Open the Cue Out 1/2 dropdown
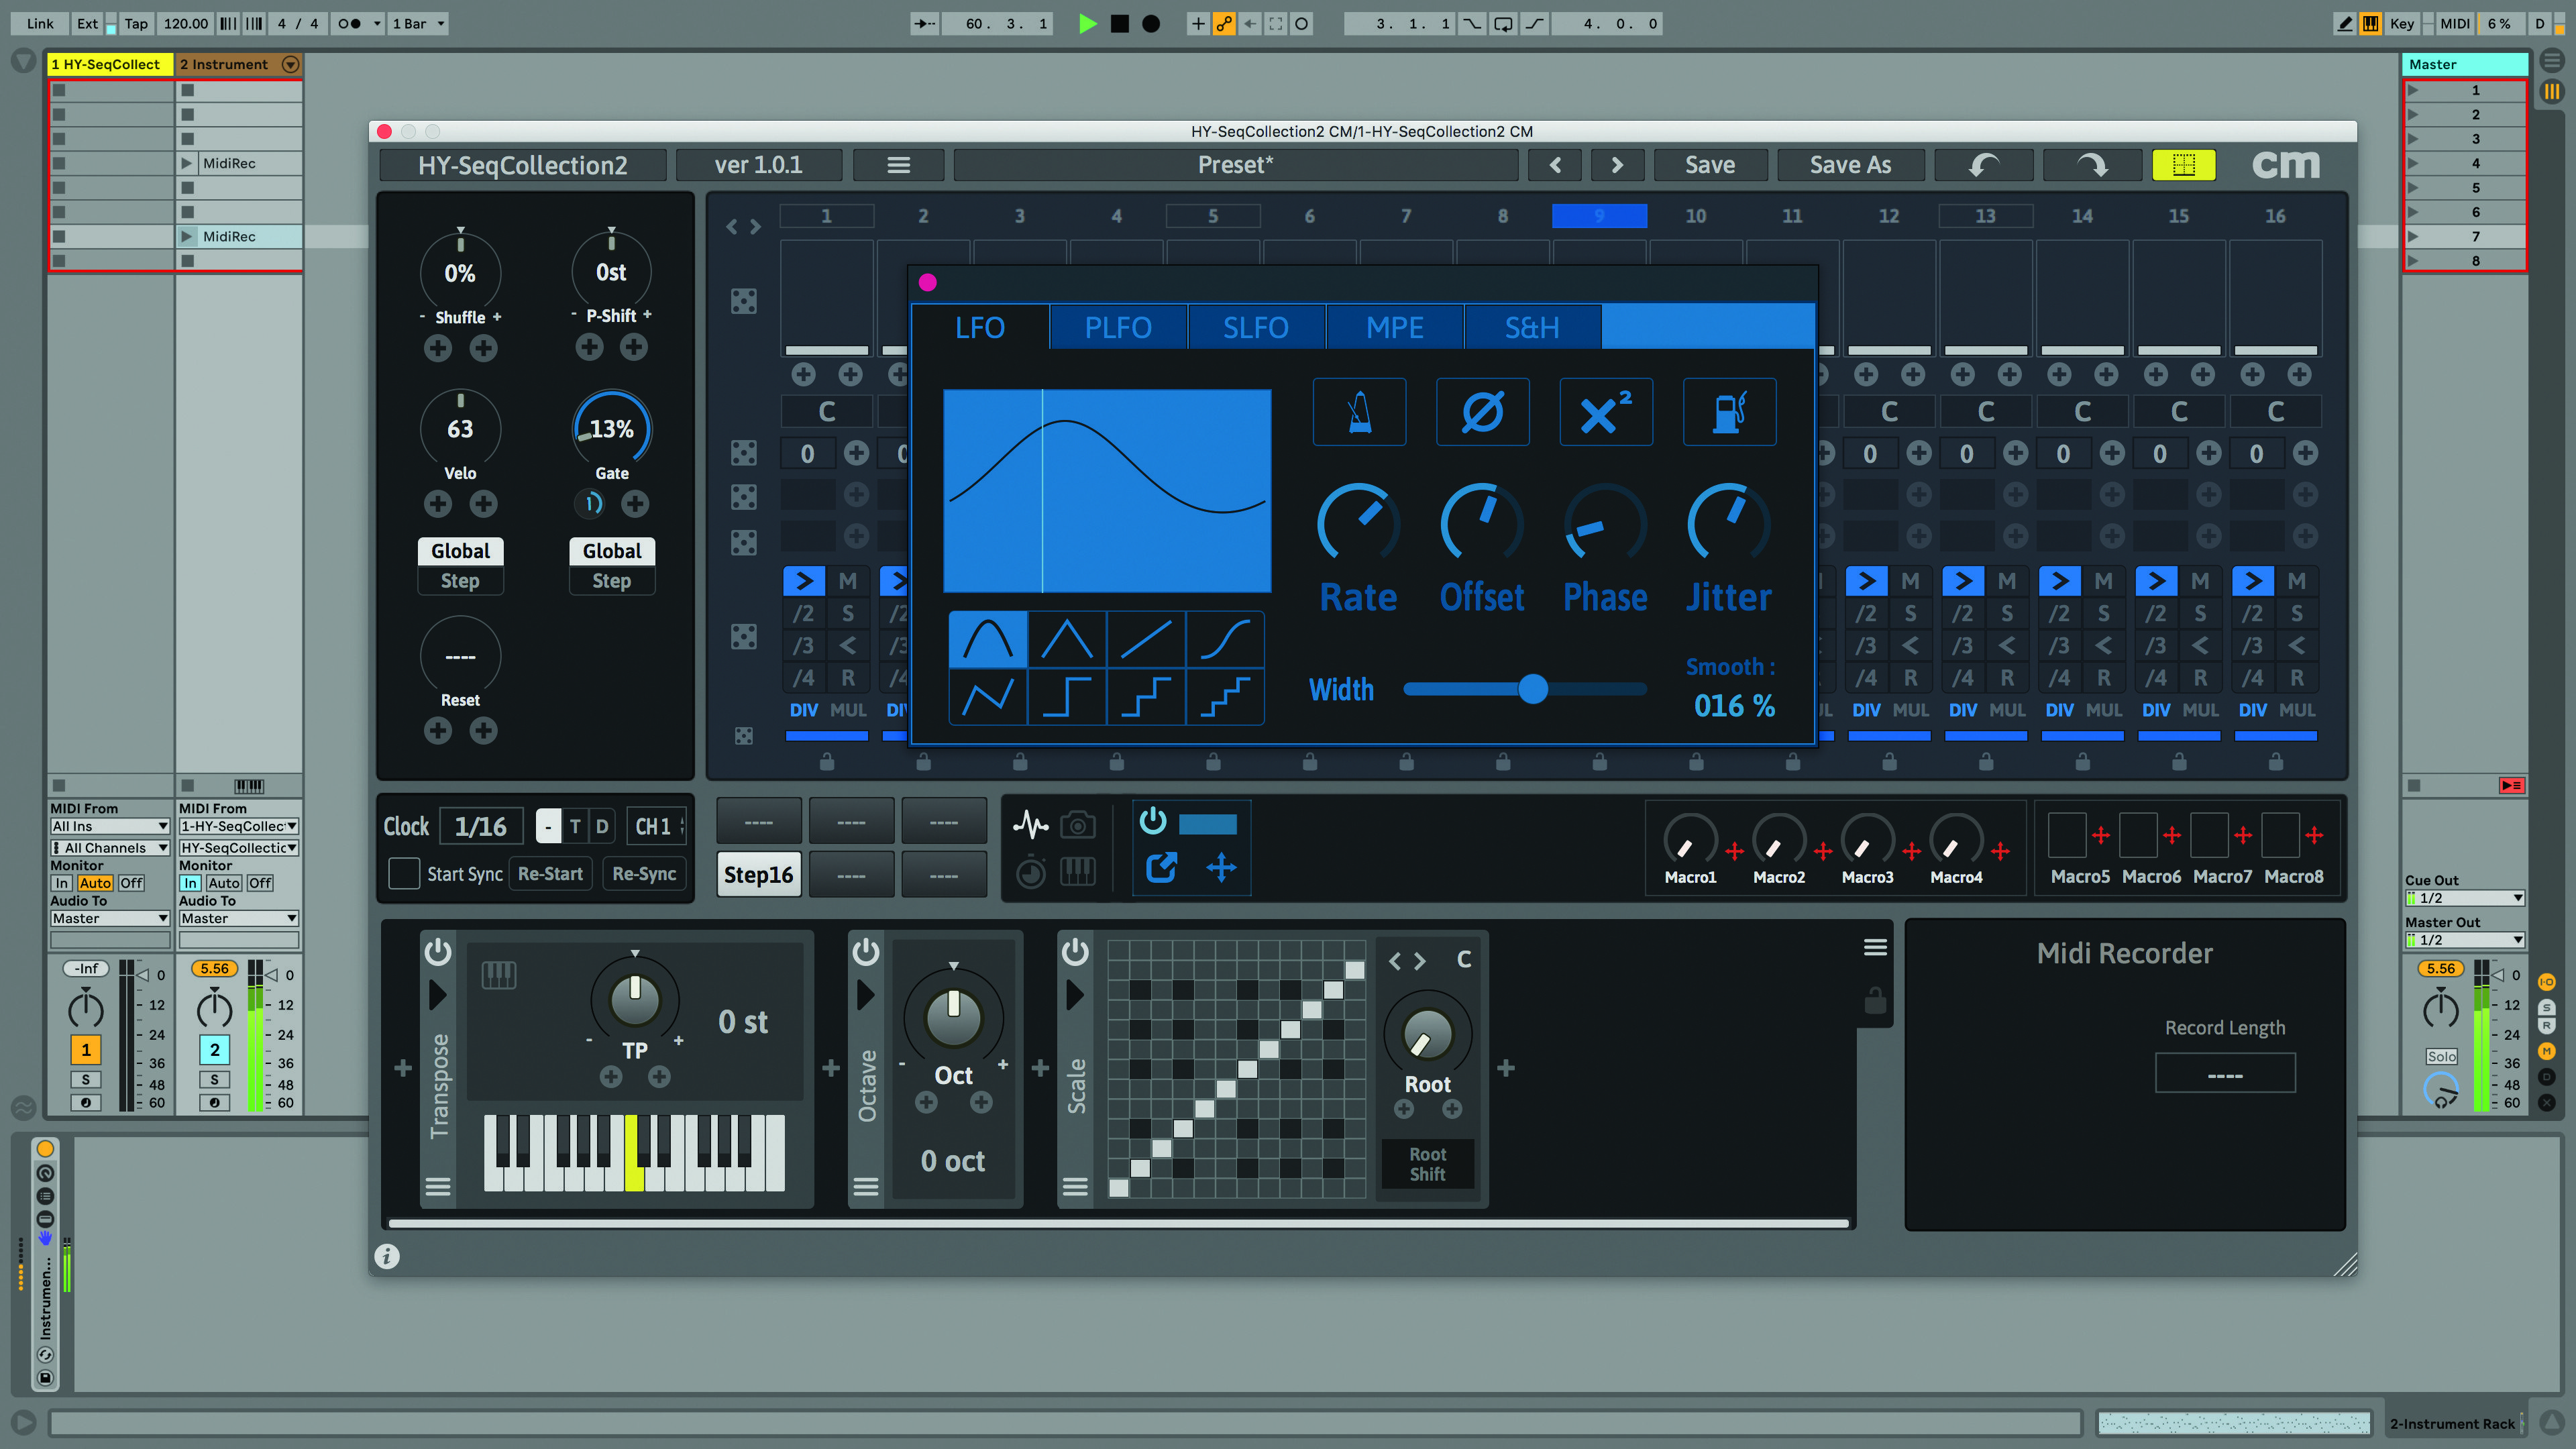The image size is (2576, 1449). tap(2465, 898)
